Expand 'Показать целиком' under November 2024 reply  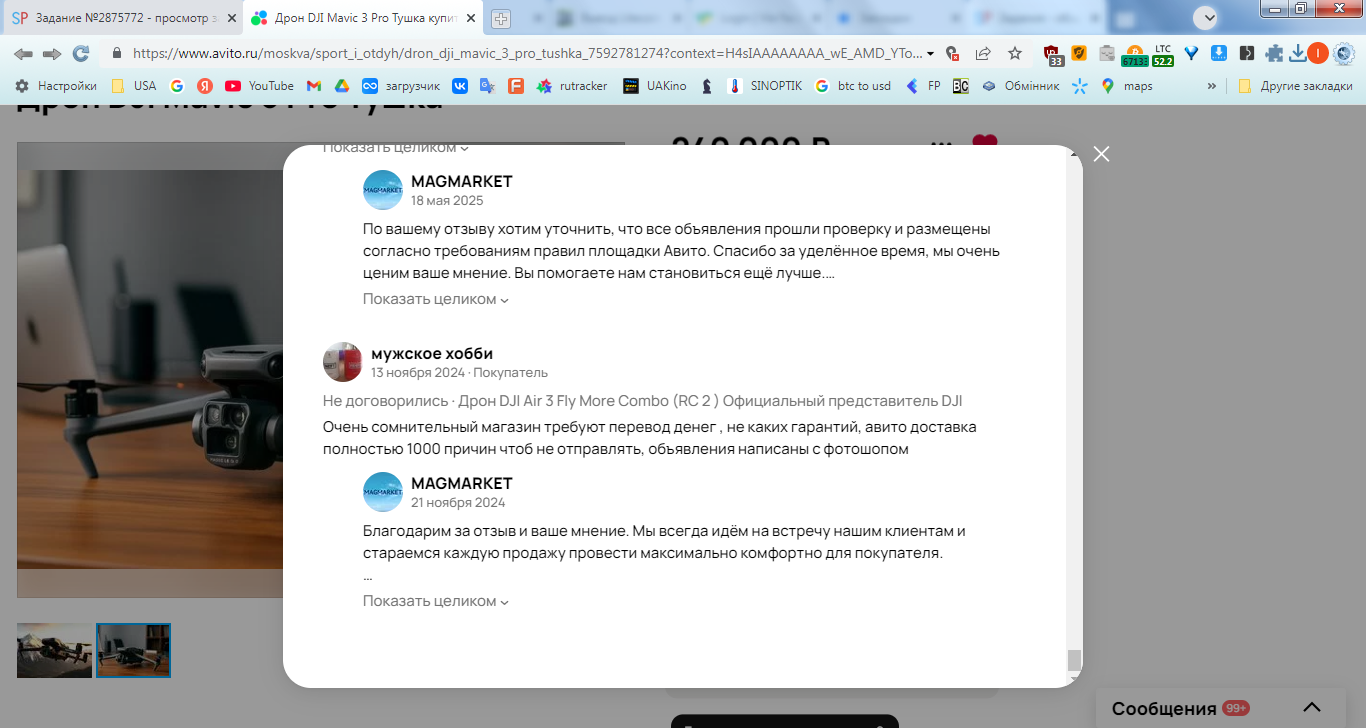tap(436, 601)
